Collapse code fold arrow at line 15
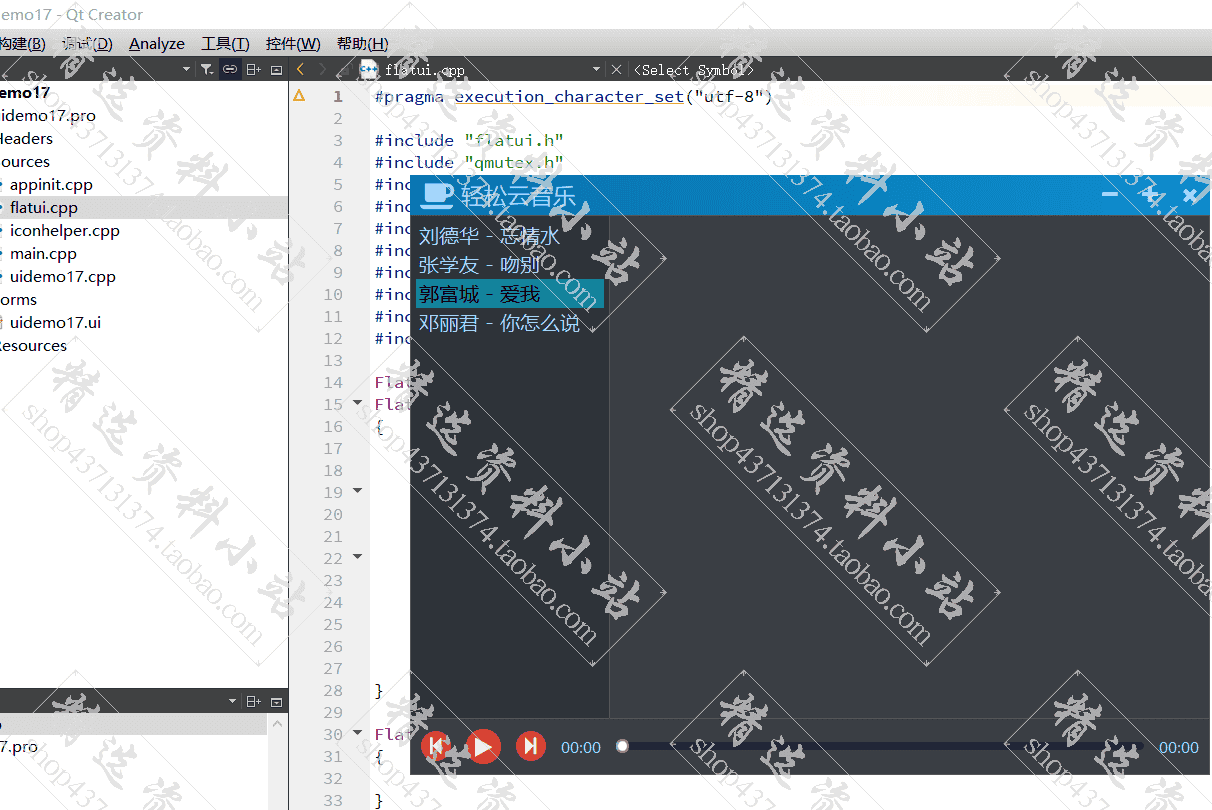1212x810 pixels. 358,403
